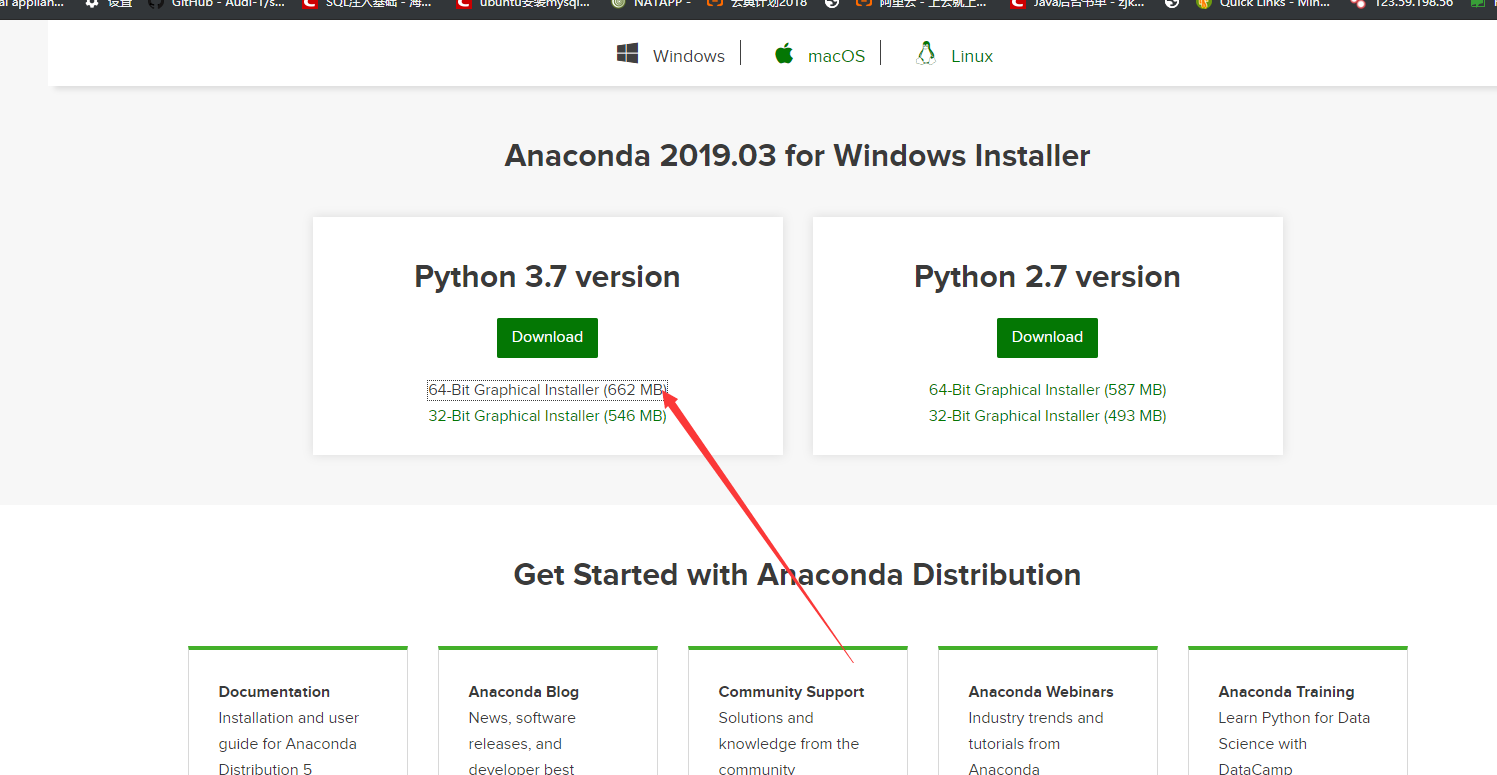
Task: Click the Community Support card heading
Action: click(791, 692)
